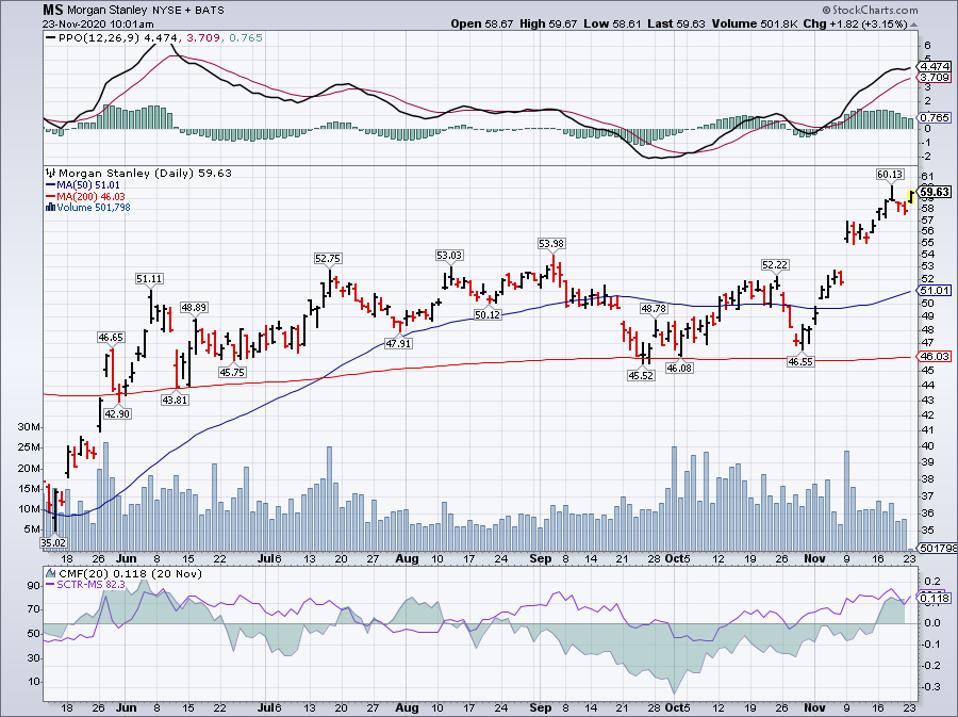This screenshot has height=717, width=958.
Task: Click the copyright StockCharts.com logo
Action: (x=869, y=10)
